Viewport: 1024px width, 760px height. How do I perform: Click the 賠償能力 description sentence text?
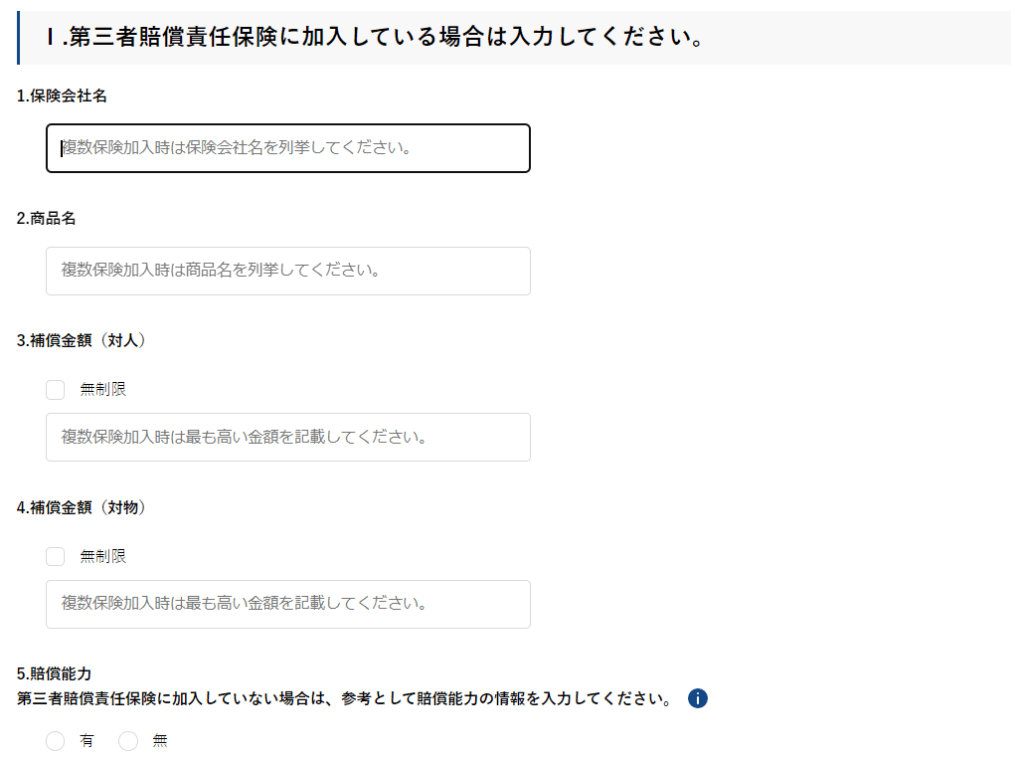(345, 698)
